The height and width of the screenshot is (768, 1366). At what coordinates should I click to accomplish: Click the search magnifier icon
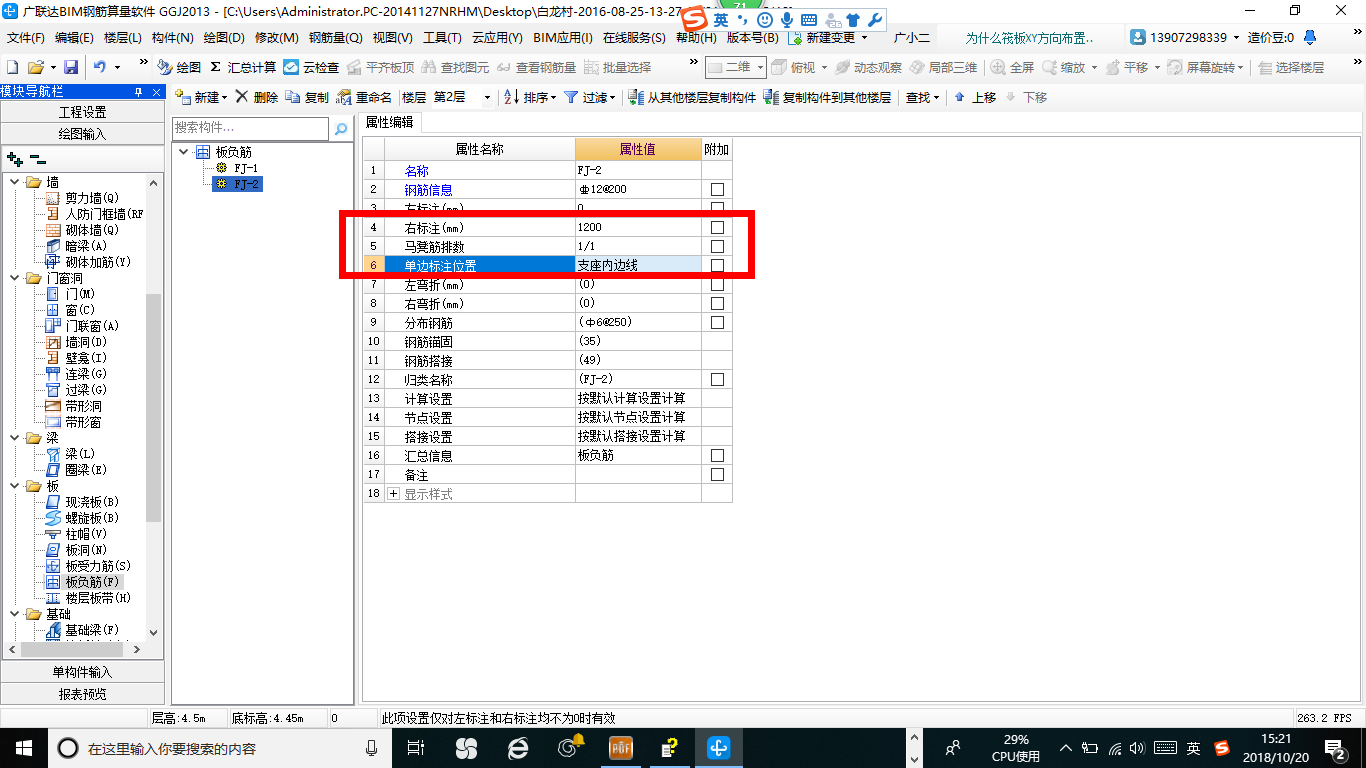[x=341, y=129]
